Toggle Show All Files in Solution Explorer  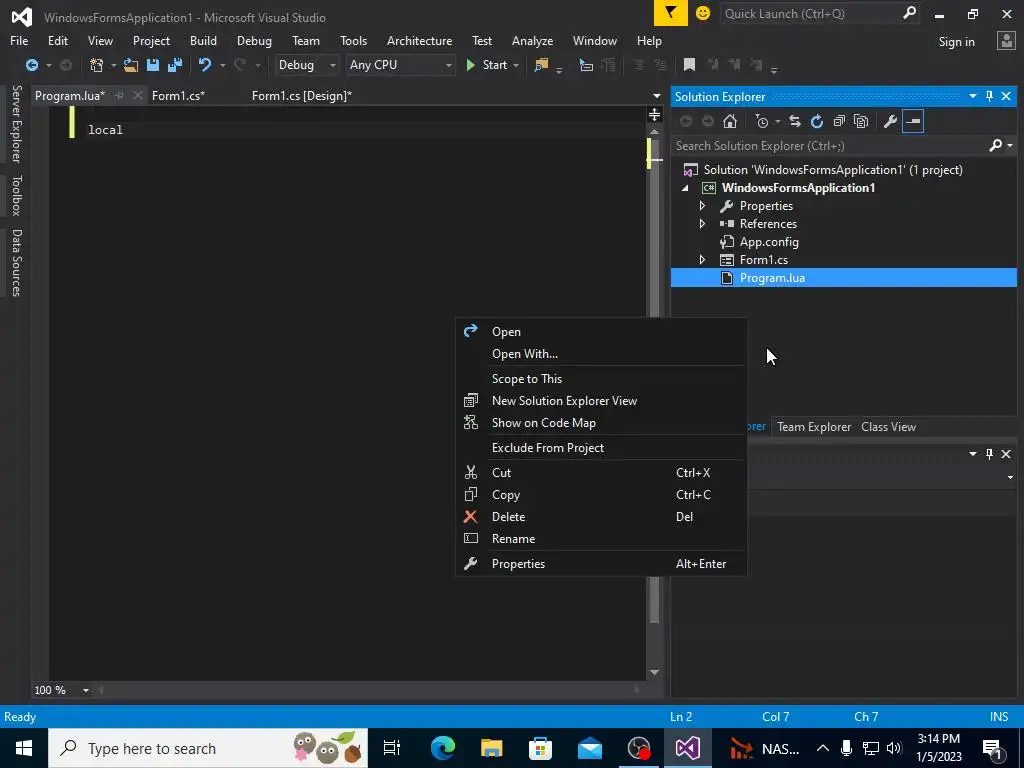[x=861, y=121]
